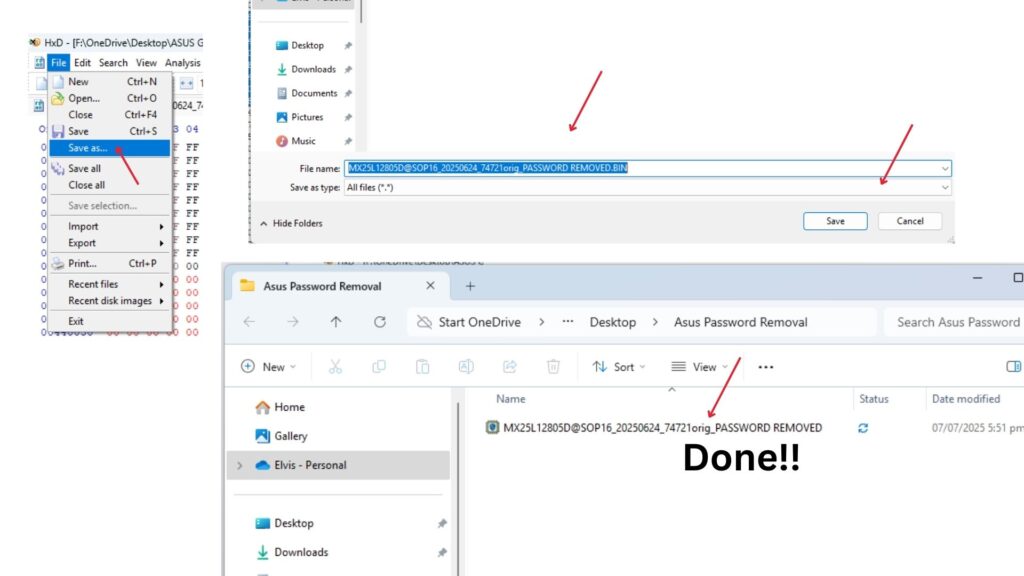Click the Date modified column header
The width and height of the screenshot is (1024, 576).
pos(966,399)
